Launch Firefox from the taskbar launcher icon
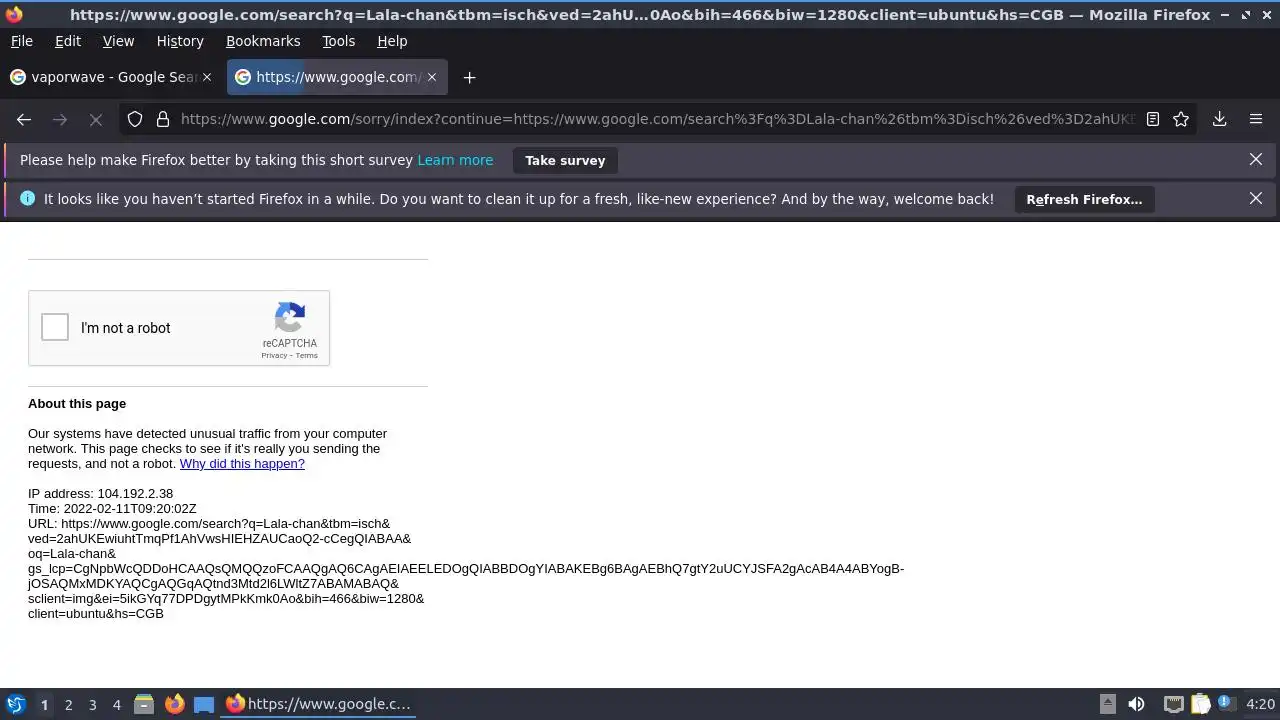This screenshot has height=720, width=1280. coord(174,704)
